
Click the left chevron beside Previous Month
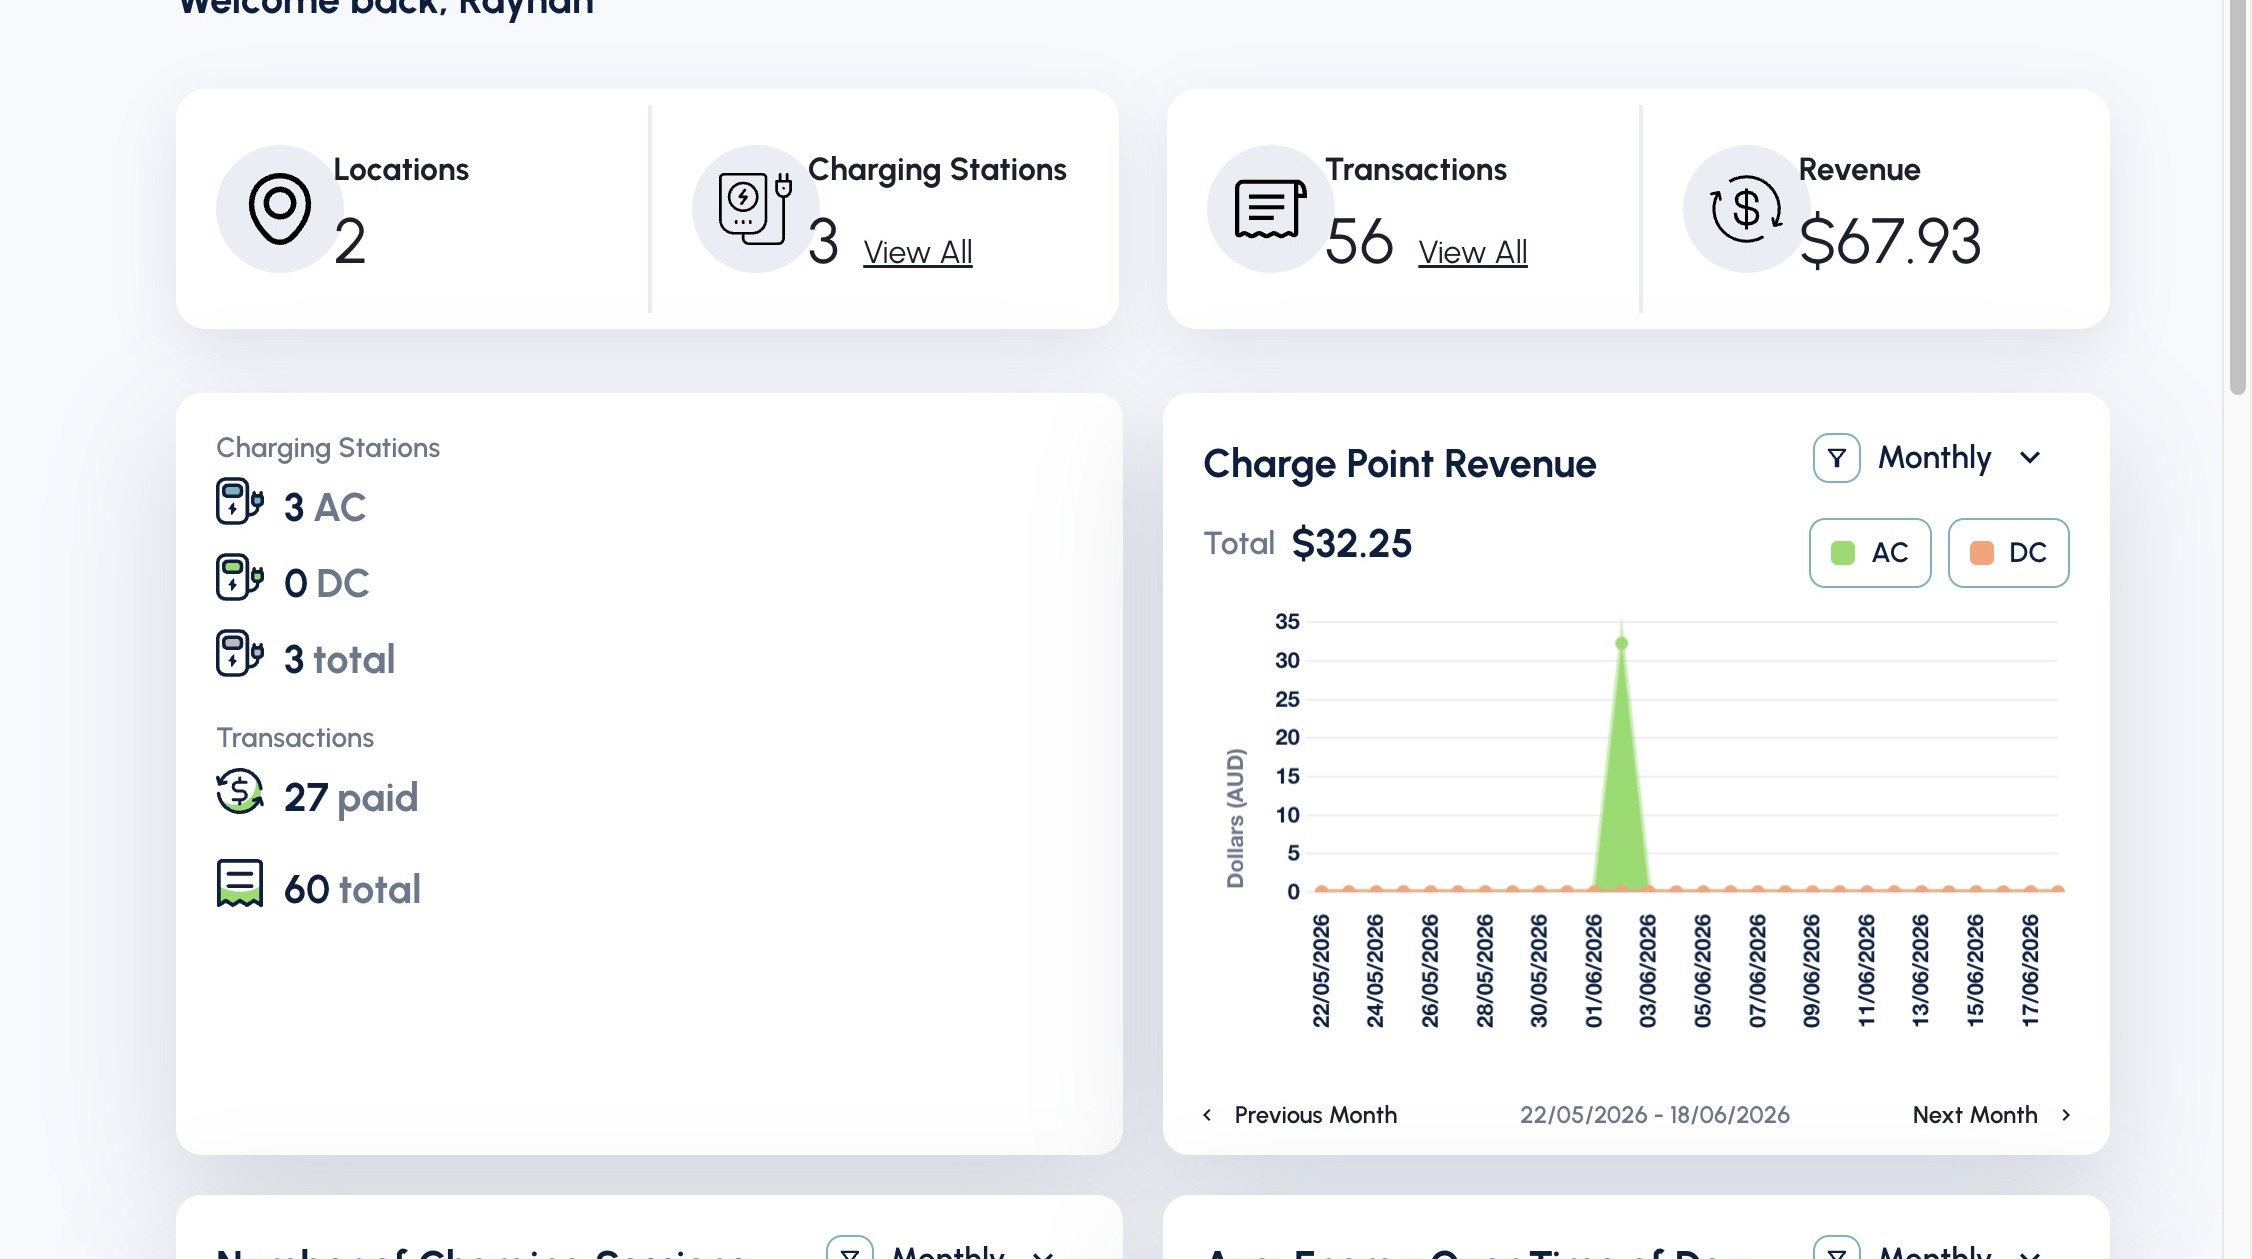pyautogui.click(x=1207, y=1115)
